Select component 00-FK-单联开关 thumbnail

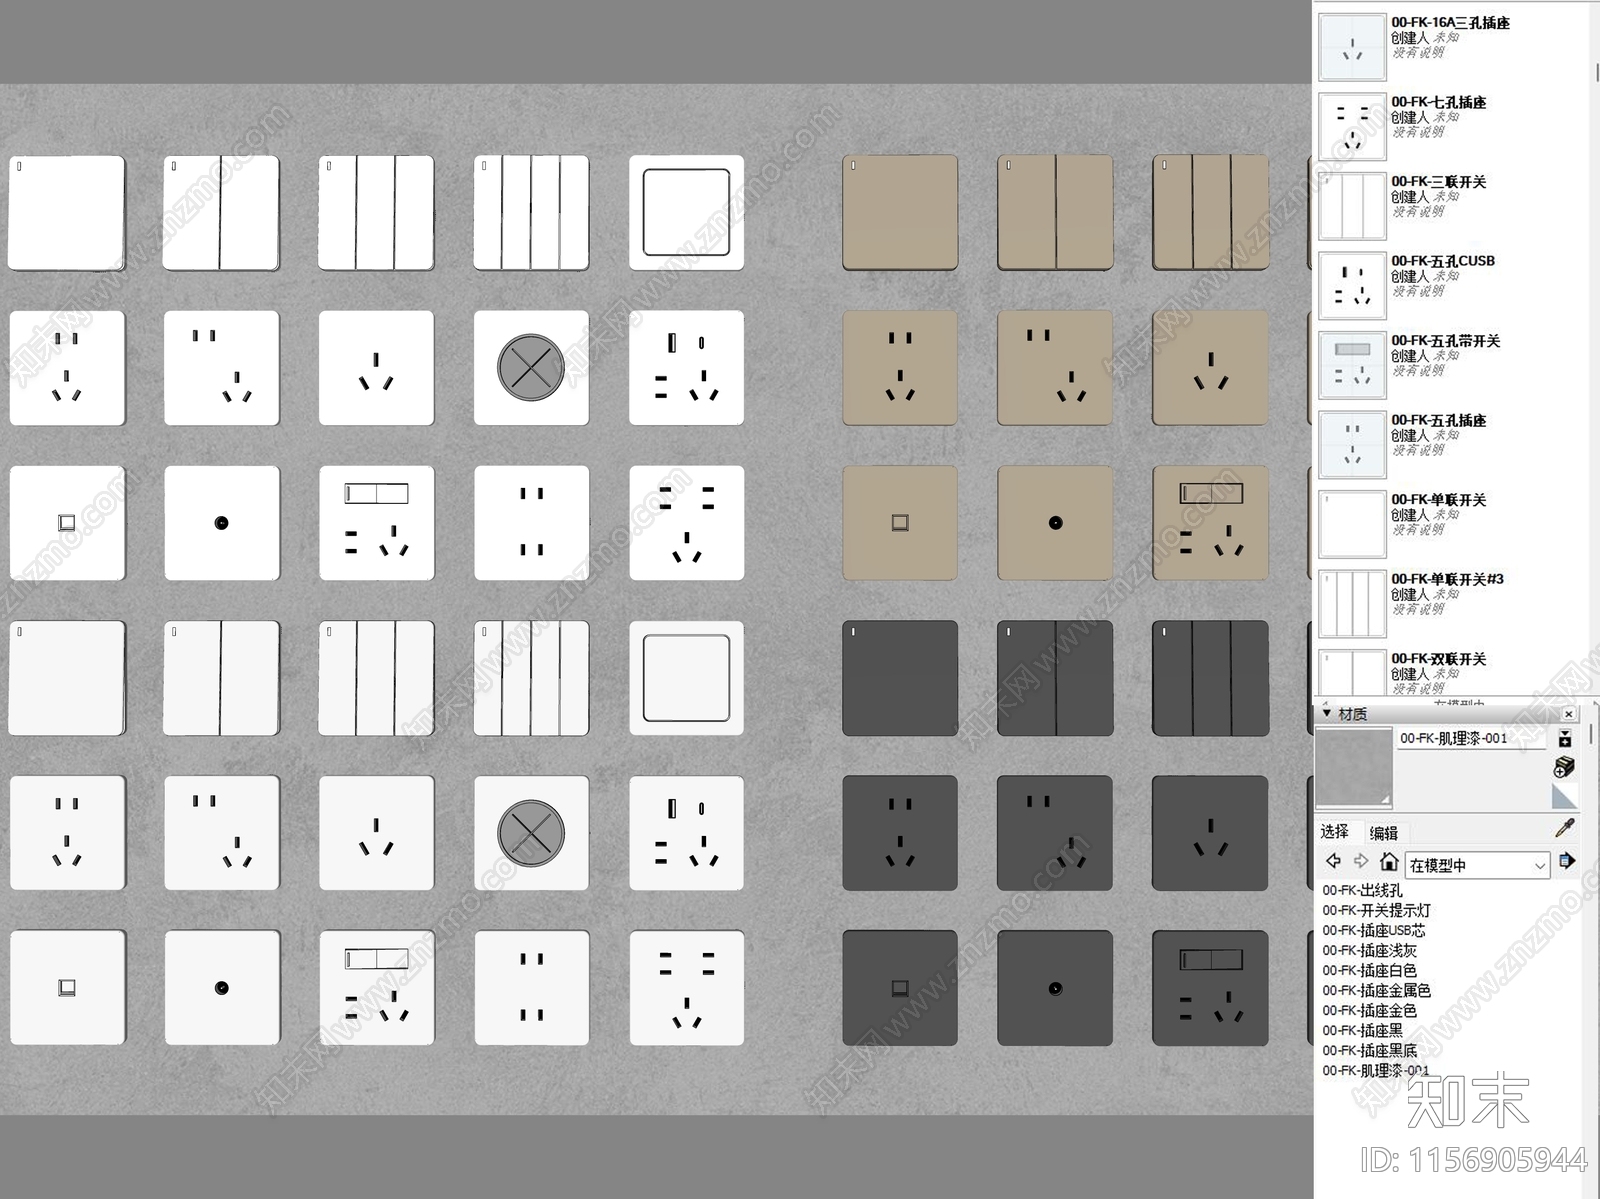tap(1352, 524)
